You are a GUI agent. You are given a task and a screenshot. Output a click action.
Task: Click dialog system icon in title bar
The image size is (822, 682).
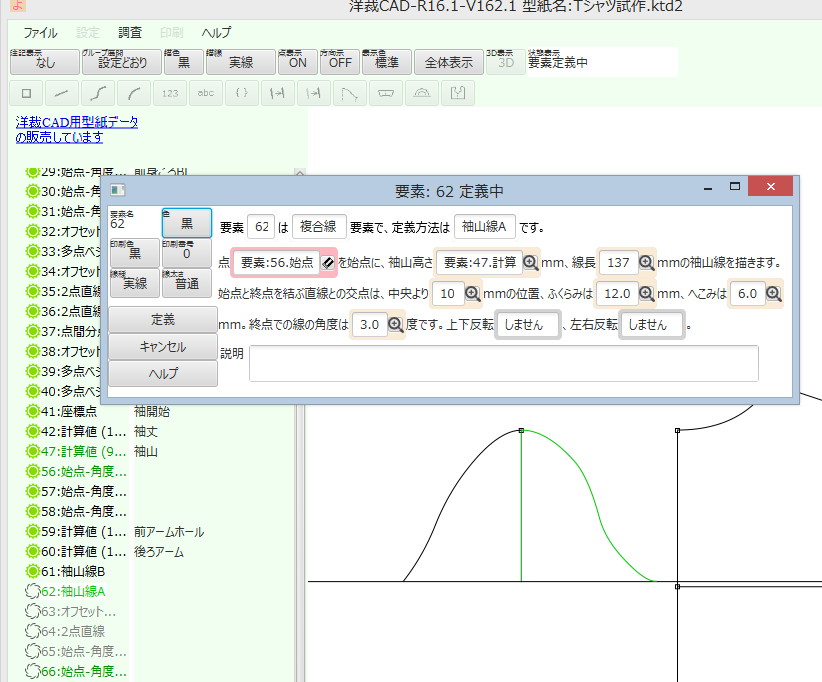(x=117, y=190)
